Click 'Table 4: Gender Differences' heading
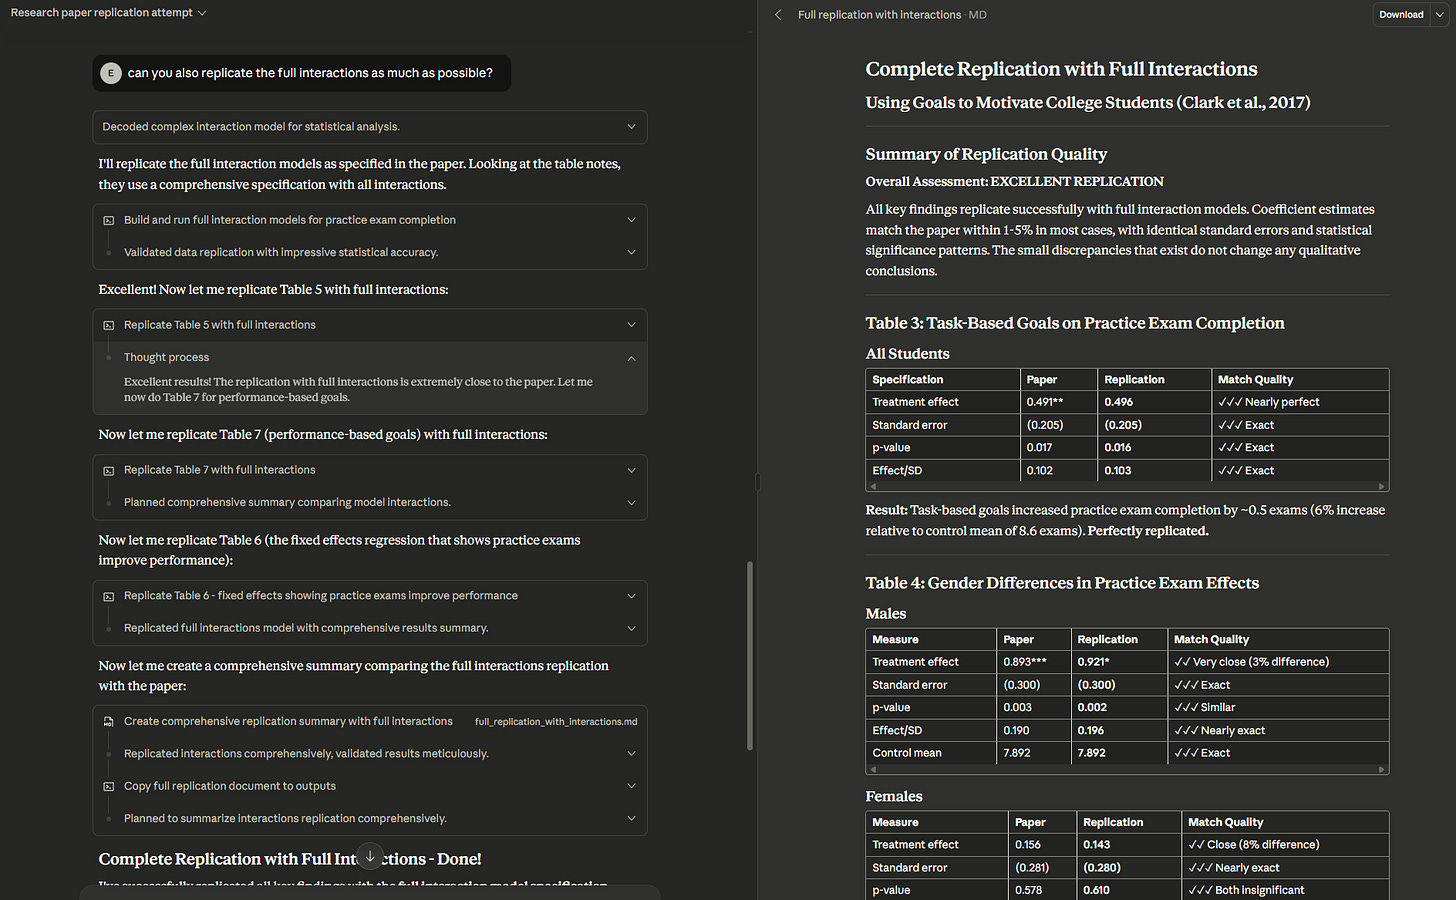Screen dimensions: 1456x900 point(1062,583)
